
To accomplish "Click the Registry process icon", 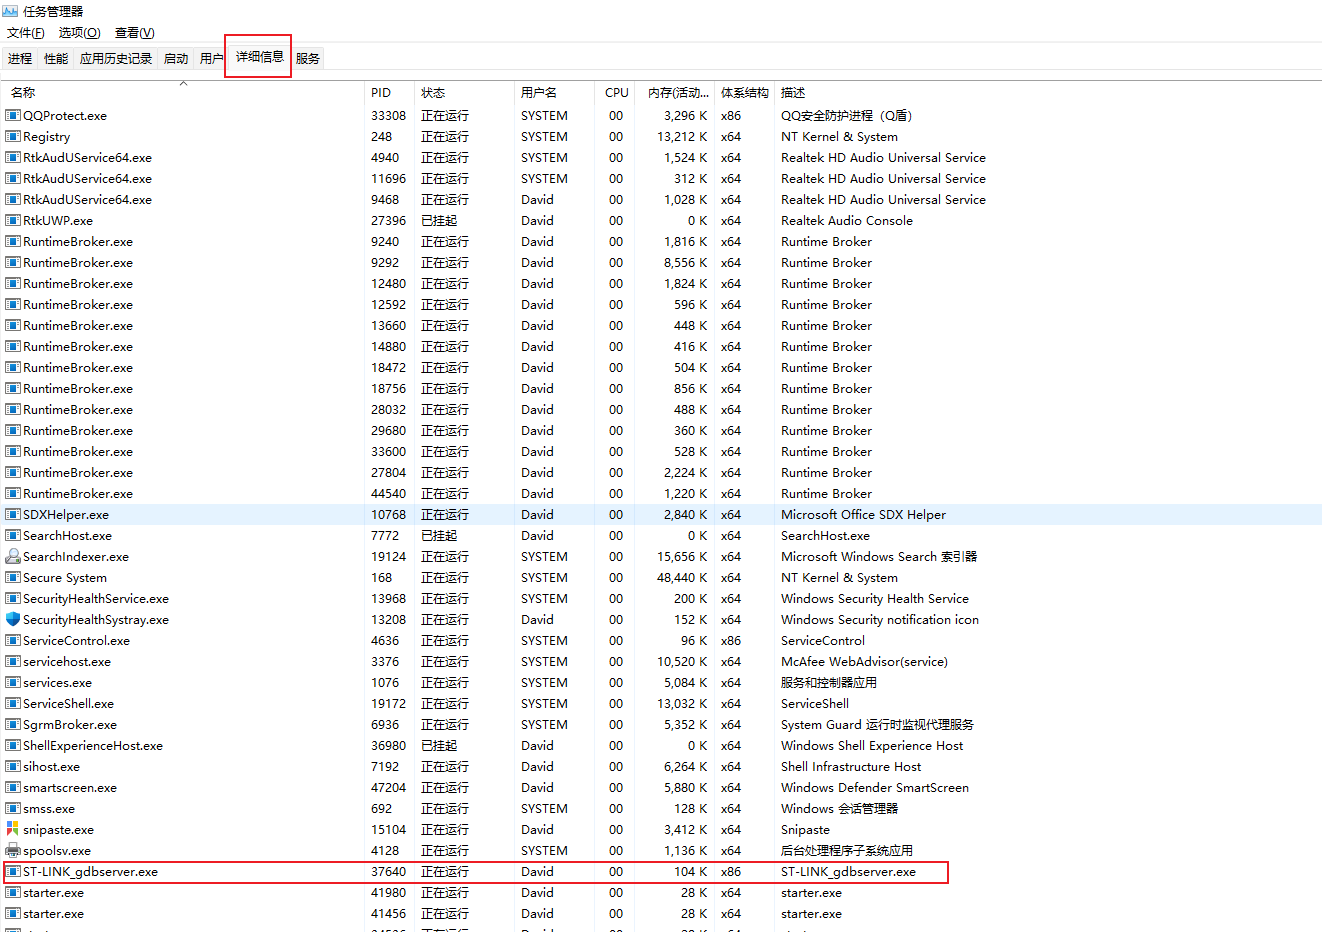I will [13, 136].
